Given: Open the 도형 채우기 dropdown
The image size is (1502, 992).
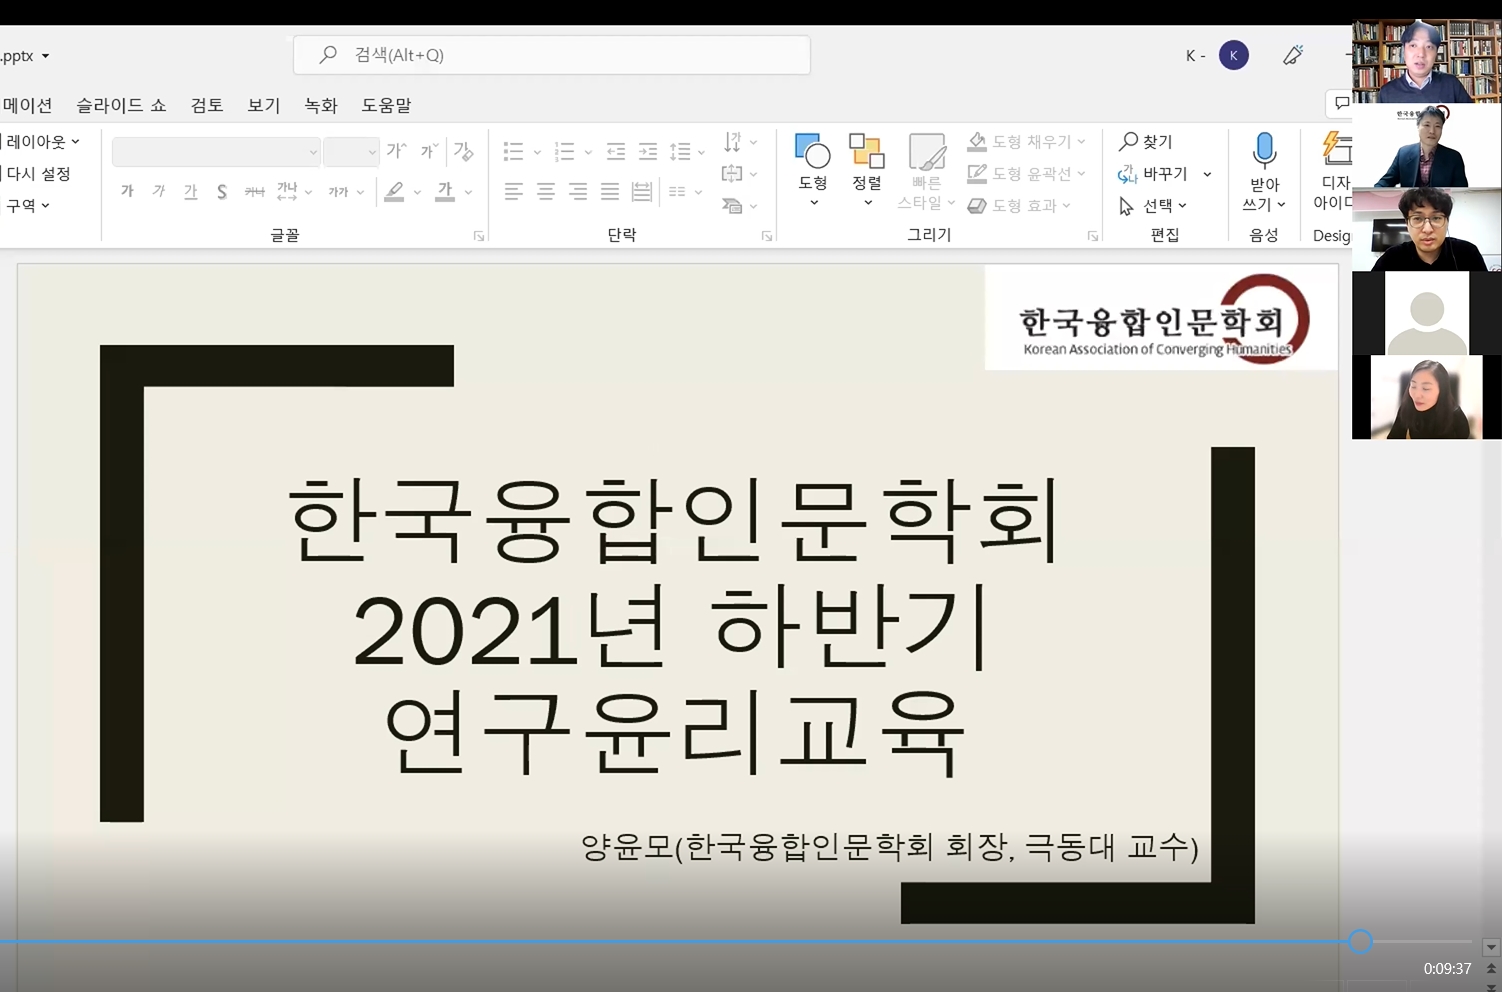Looking at the screenshot, I should pos(1026,142).
